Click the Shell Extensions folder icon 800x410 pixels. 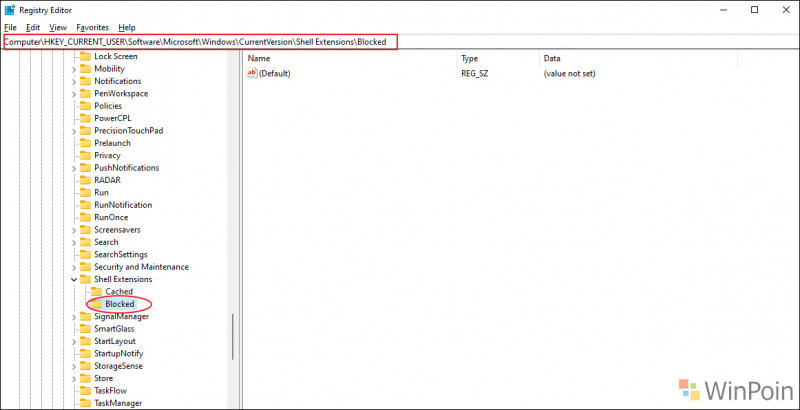85,279
